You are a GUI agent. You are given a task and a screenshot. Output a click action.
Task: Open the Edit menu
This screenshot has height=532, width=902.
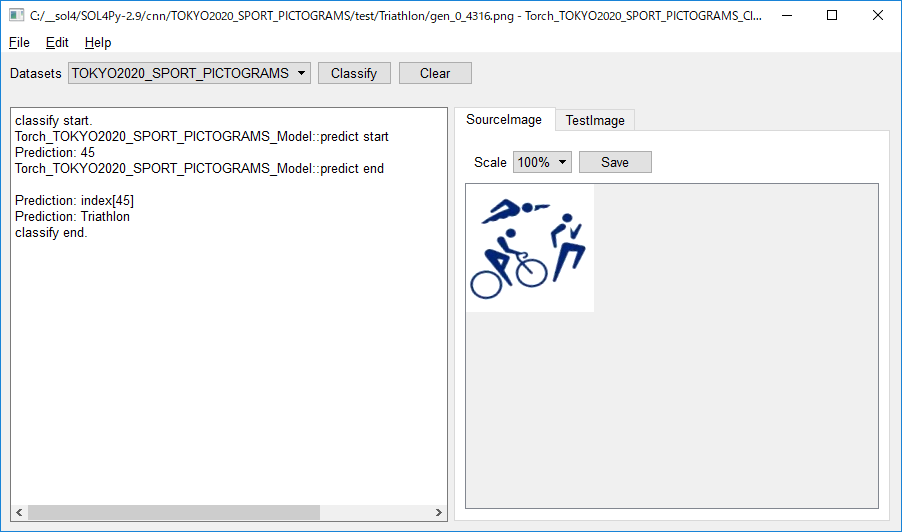pyautogui.click(x=57, y=43)
